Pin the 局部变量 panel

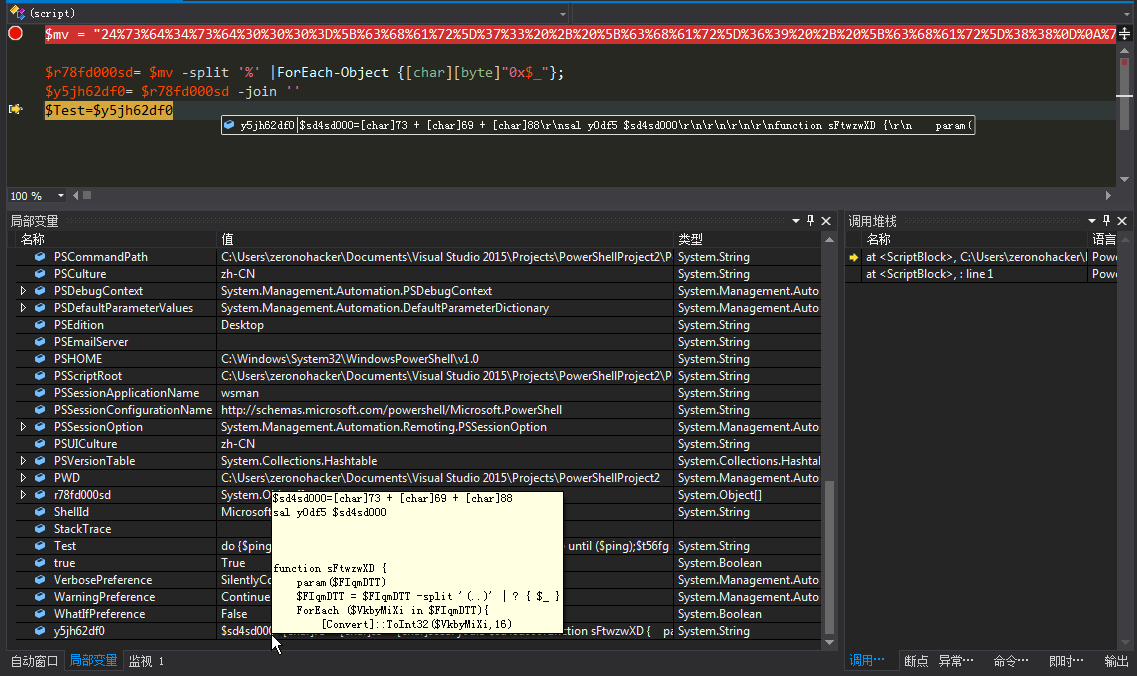[811, 220]
